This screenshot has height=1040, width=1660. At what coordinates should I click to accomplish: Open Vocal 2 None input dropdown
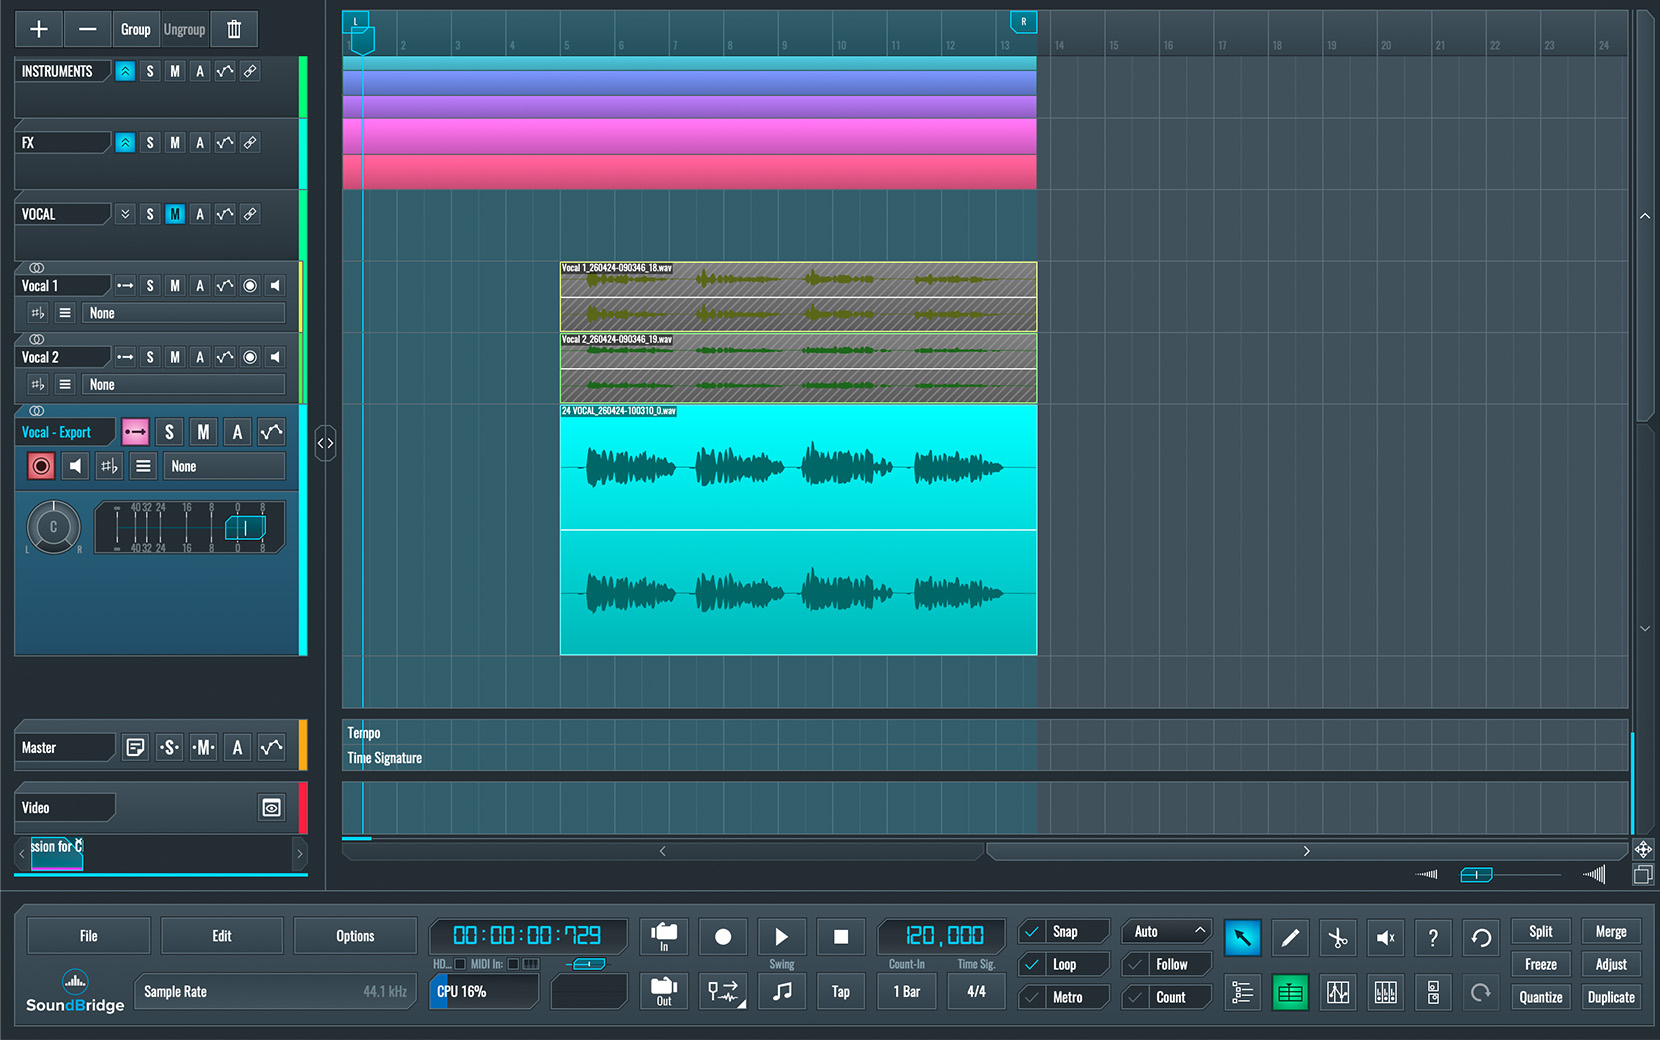click(183, 385)
